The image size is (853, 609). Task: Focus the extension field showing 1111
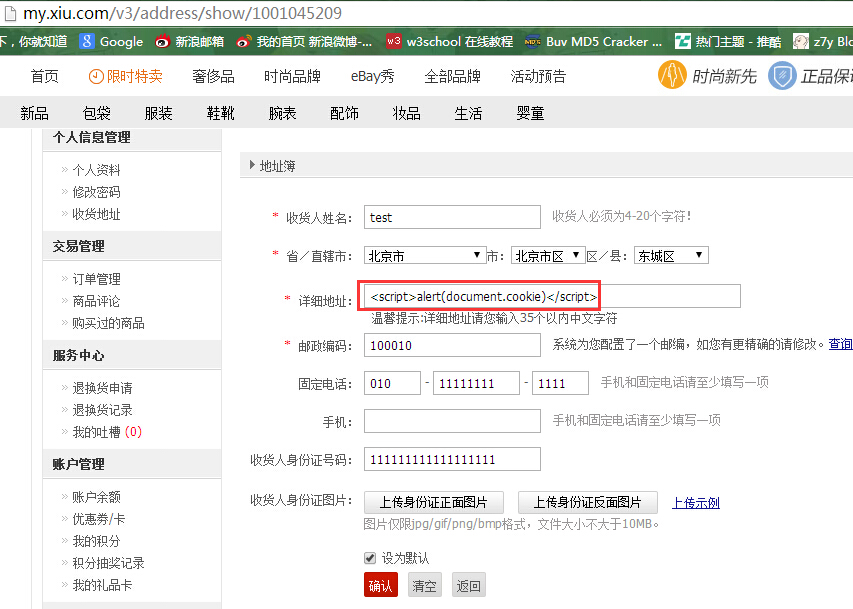(560, 383)
